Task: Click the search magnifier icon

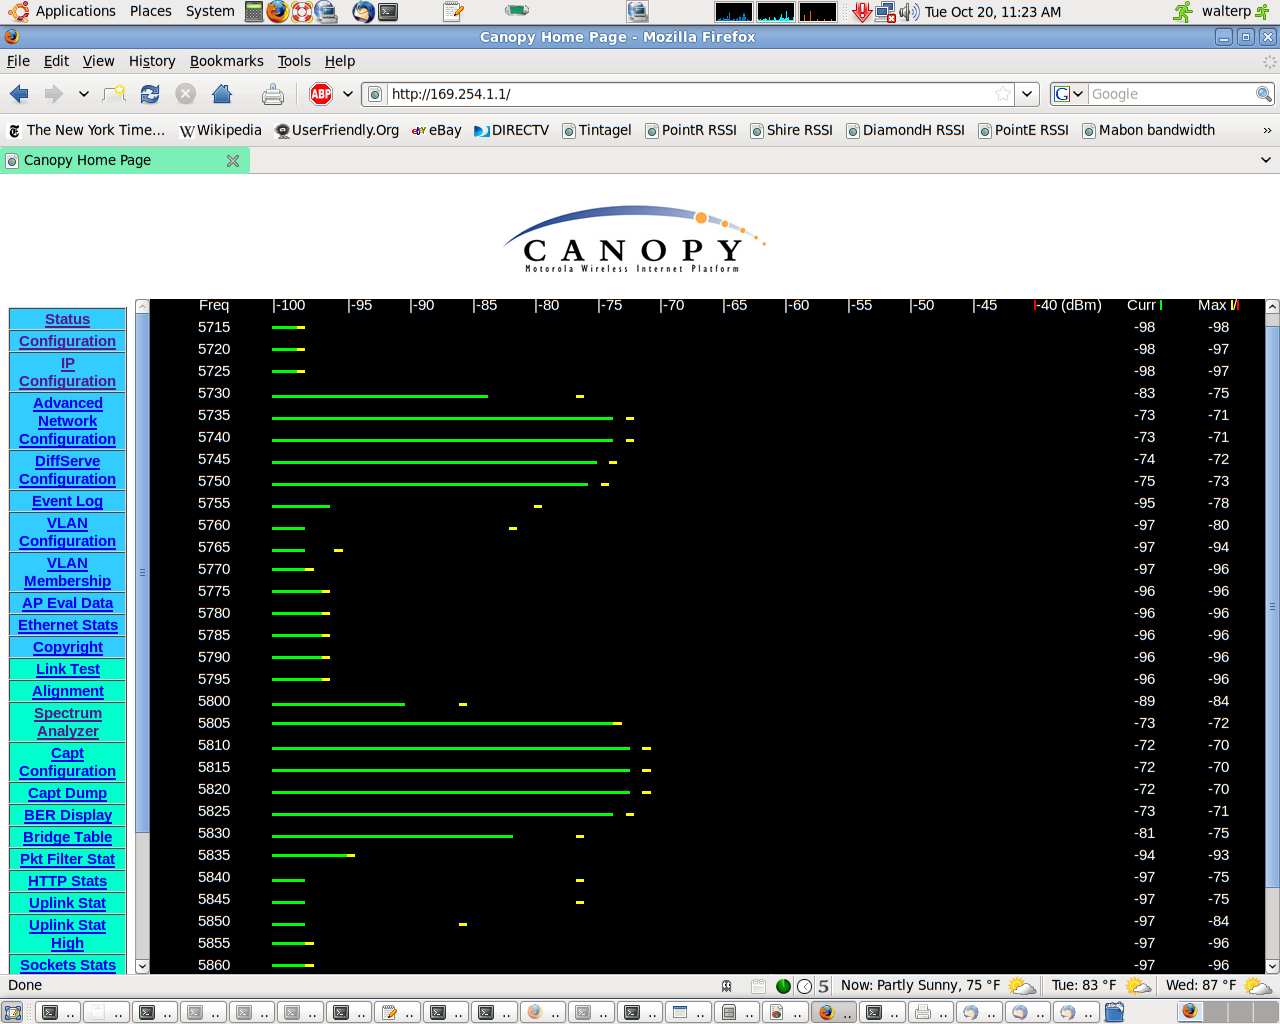Action: (1264, 94)
